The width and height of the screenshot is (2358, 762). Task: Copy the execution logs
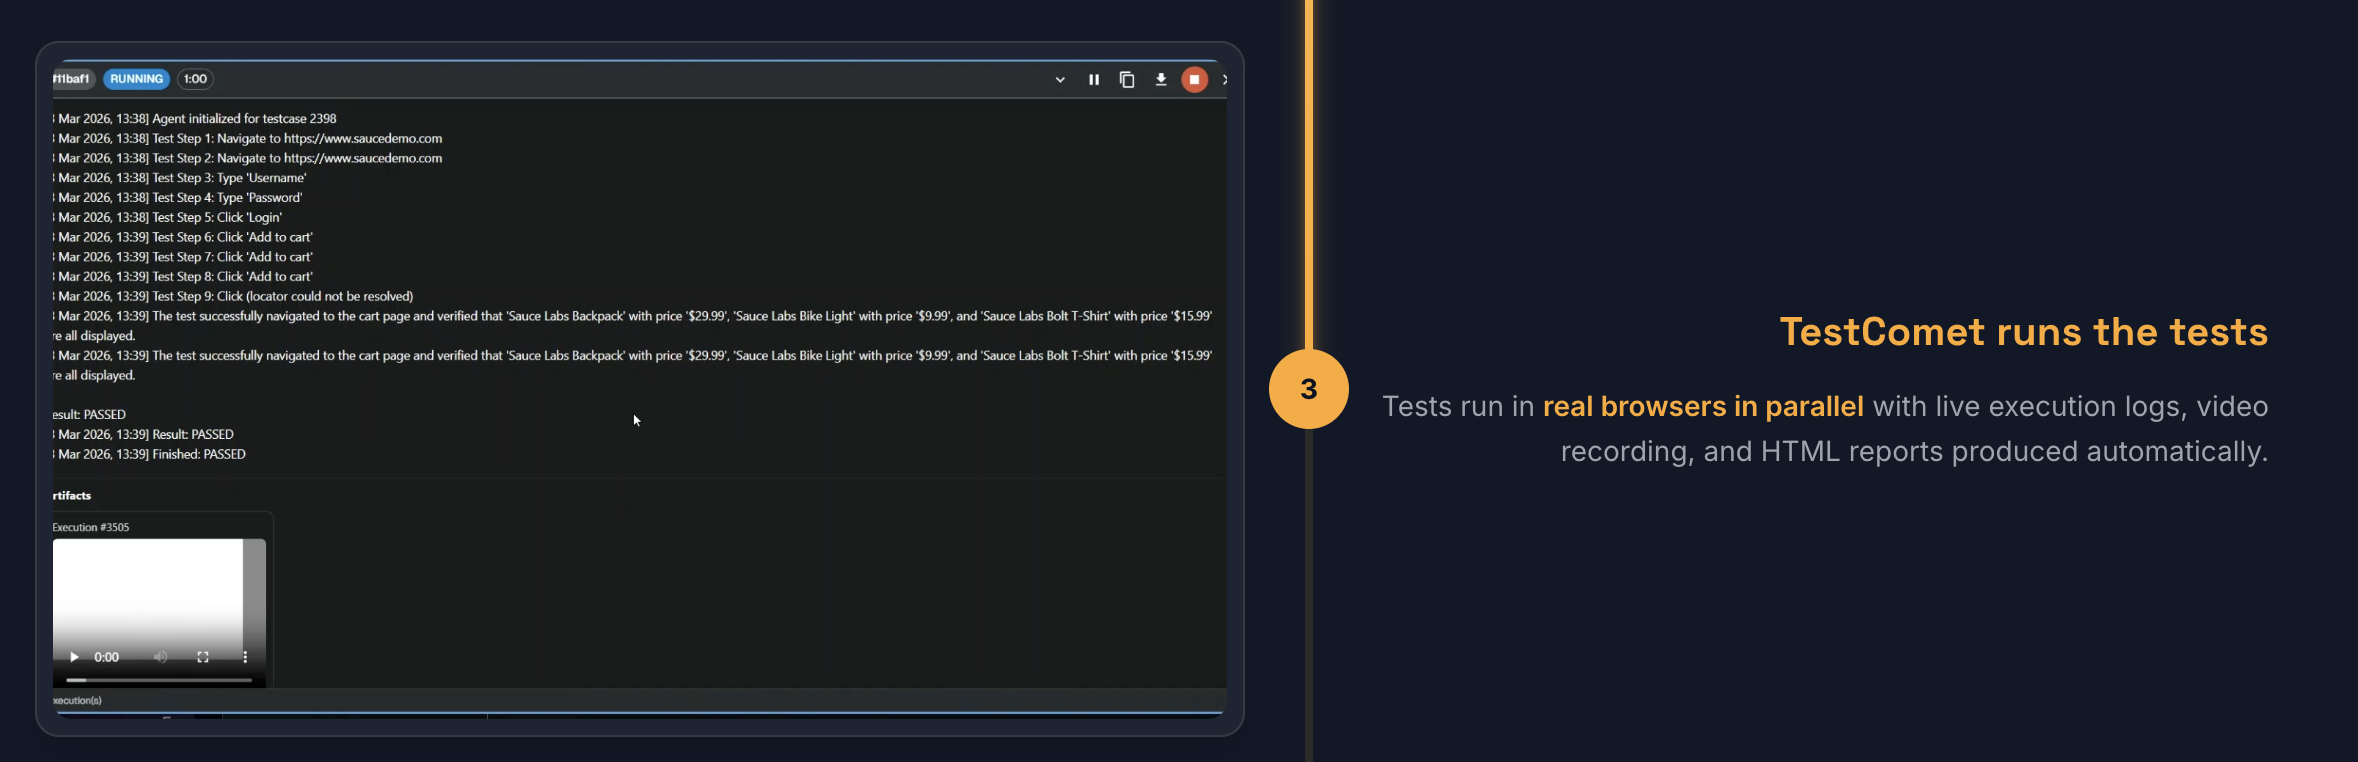tap(1127, 80)
